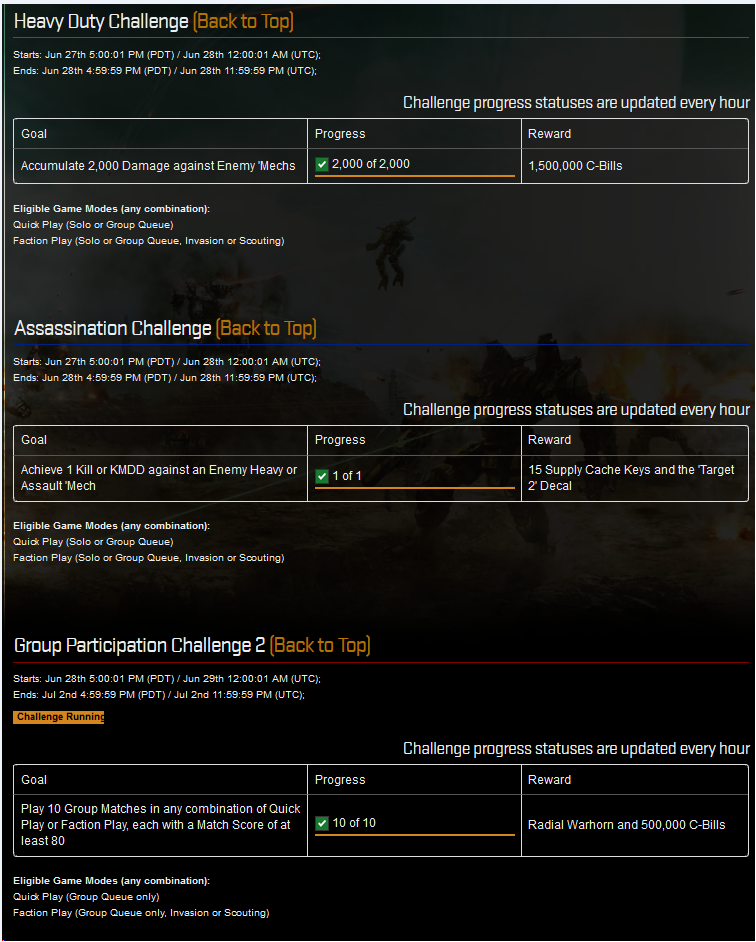
Task: Click the '2,000 of 2,000' progress text
Action: (x=371, y=164)
